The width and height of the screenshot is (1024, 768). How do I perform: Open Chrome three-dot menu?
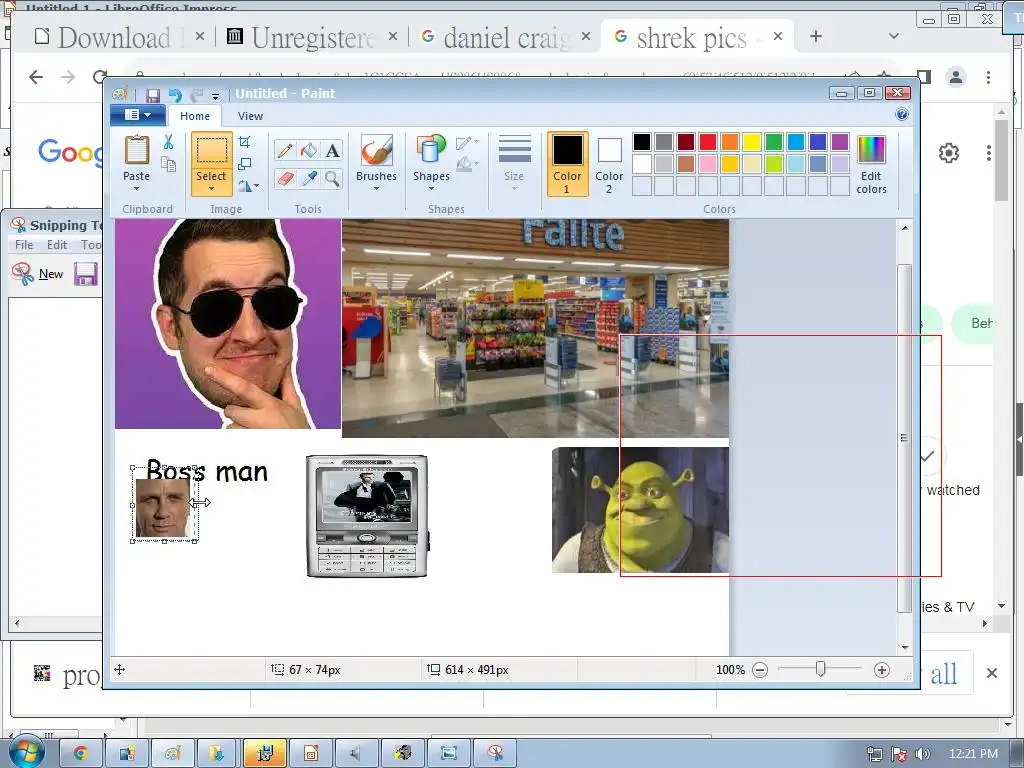[x=989, y=77]
